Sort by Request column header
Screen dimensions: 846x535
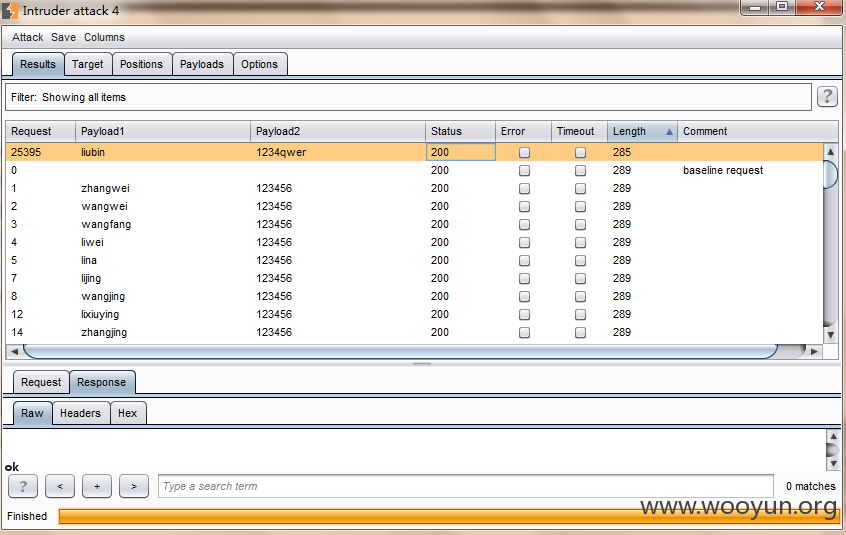point(40,132)
